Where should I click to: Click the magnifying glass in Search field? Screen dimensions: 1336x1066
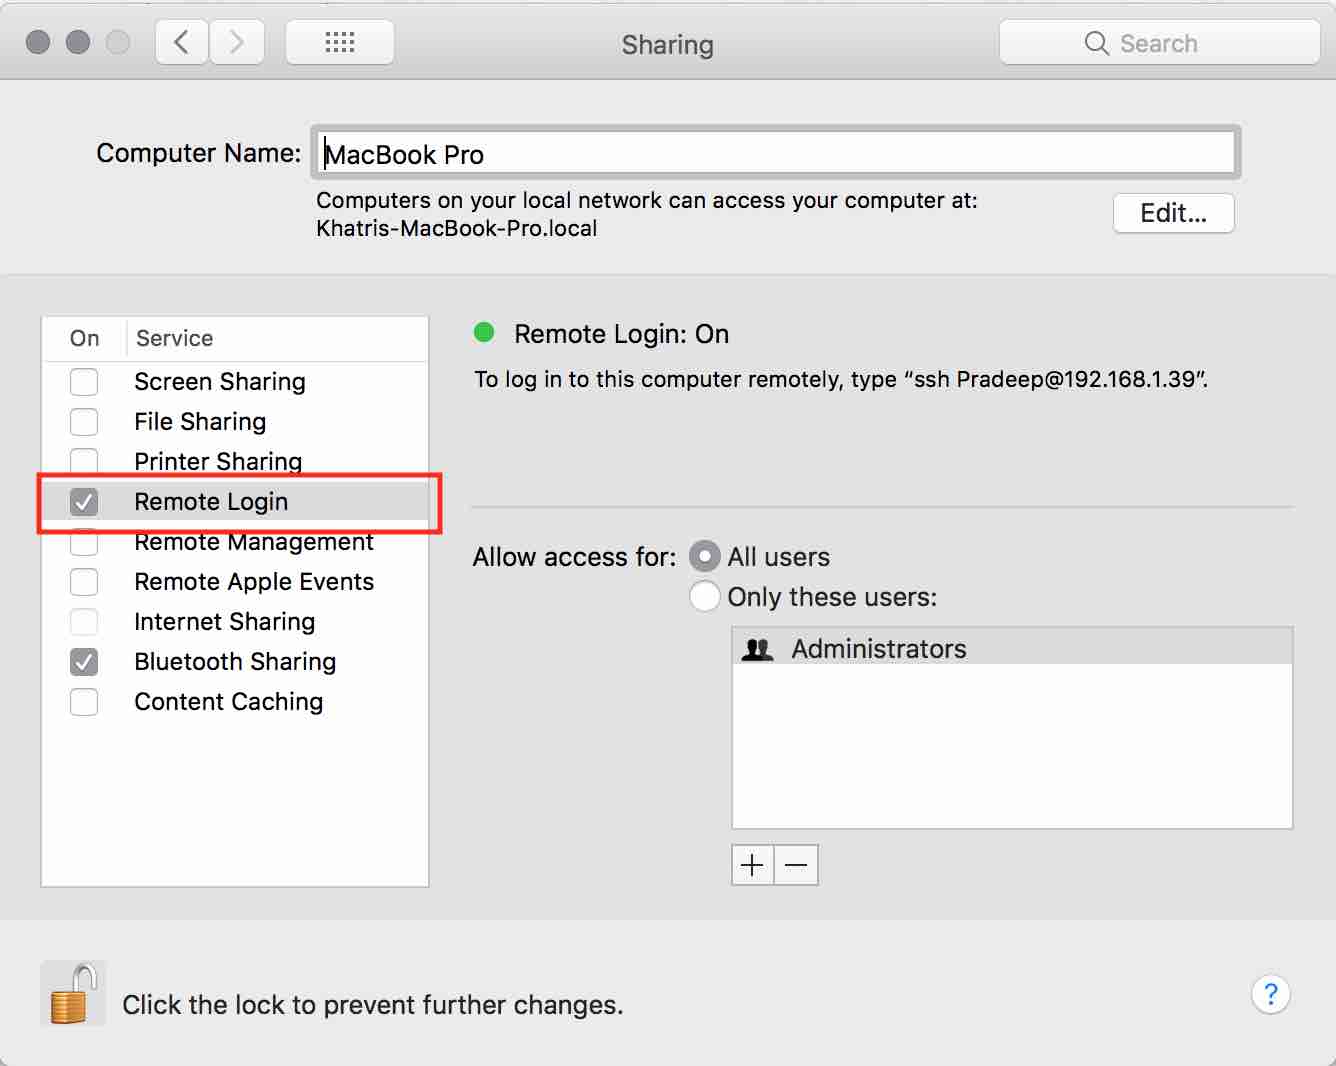click(x=1096, y=43)
